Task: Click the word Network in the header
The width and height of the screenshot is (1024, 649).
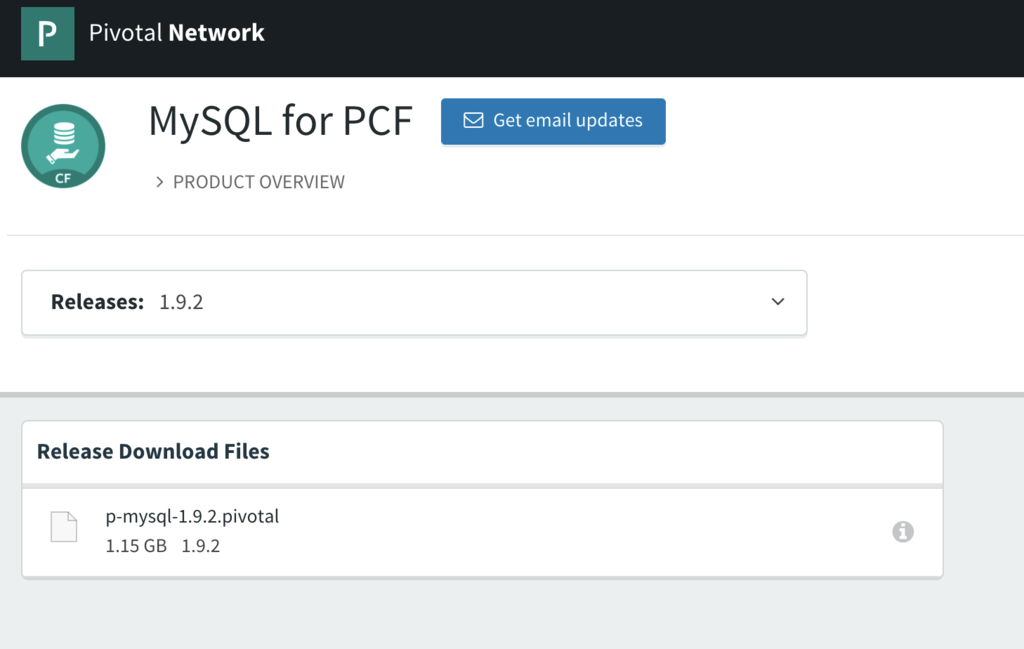Action: (x=216, y=33)
